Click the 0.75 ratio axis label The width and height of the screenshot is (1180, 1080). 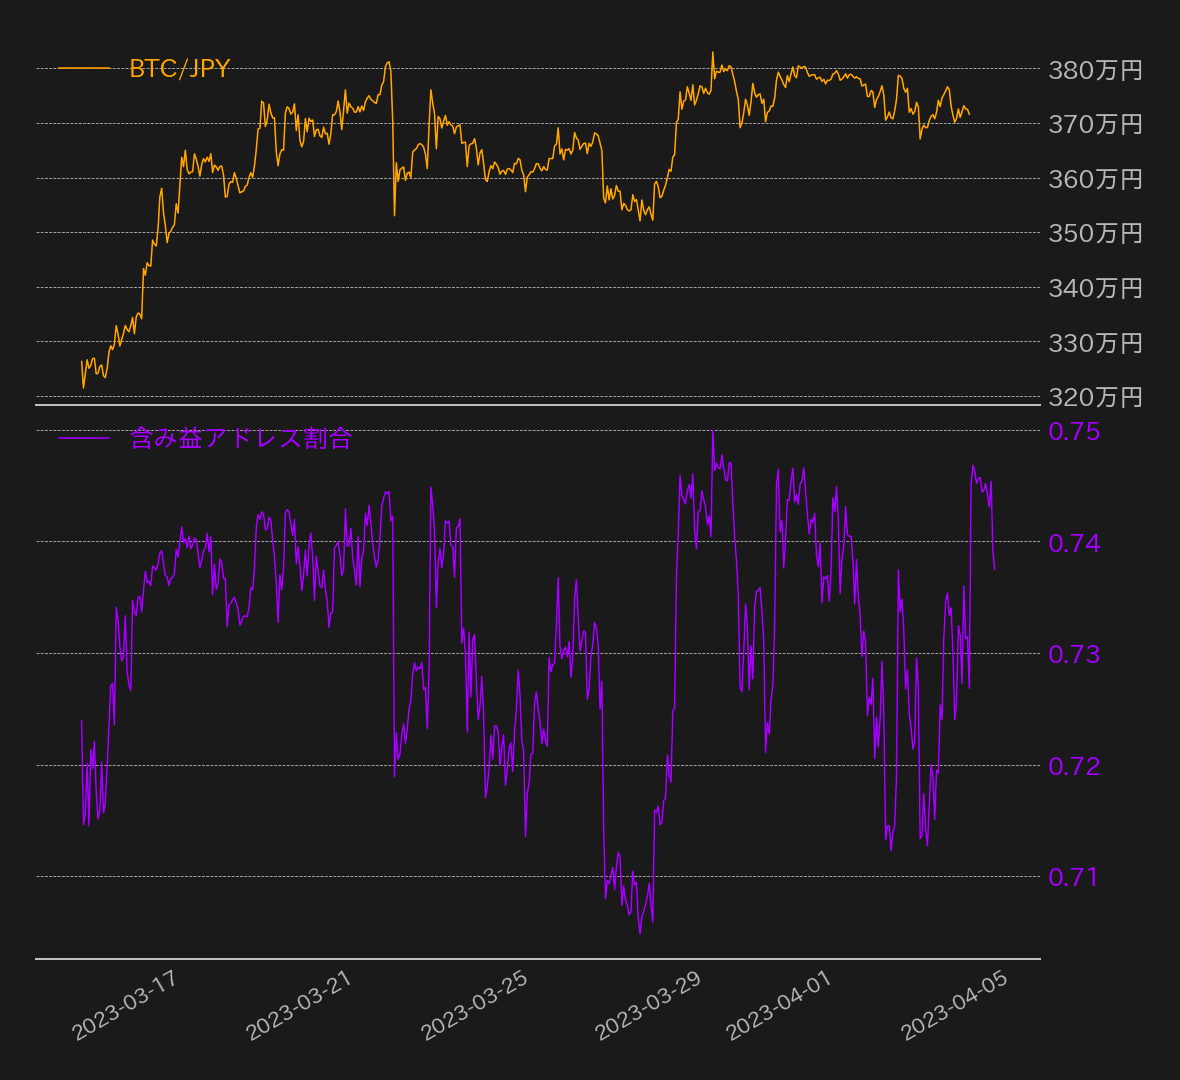[x=1074, y=431]
